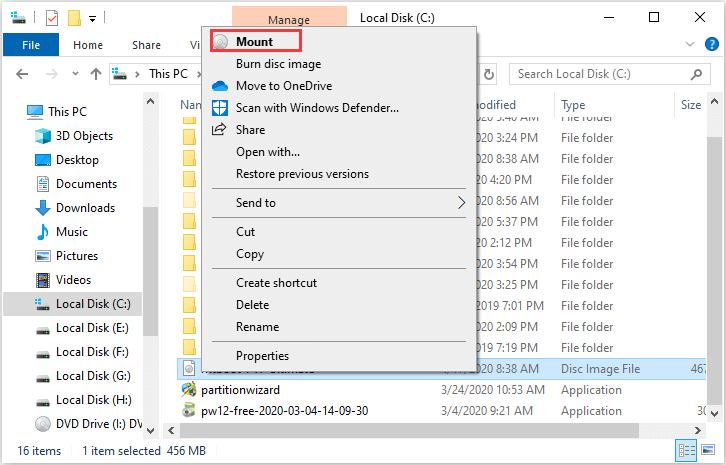Screen dimensions: 726x465
Task: Select pw12-free-2020-03-04-14-09-30 file
Action: point(284,411)
